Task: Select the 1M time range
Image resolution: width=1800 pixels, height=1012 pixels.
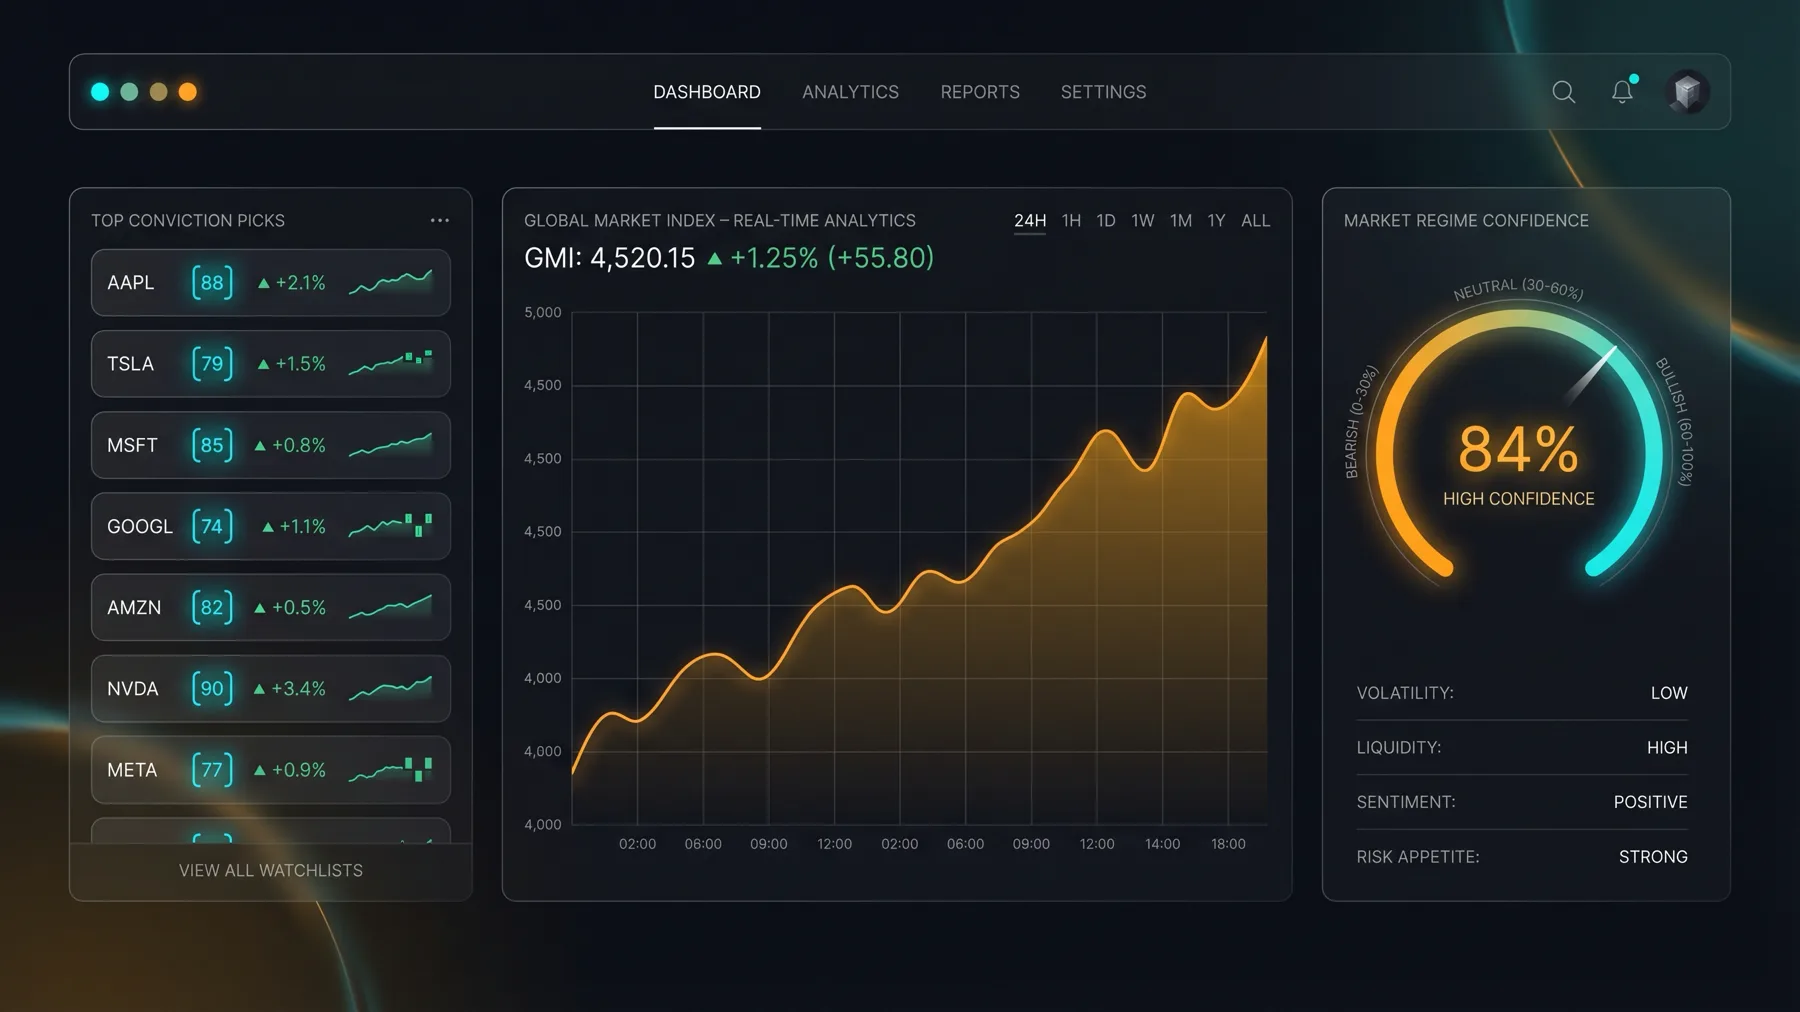Action: tap(1181, 221)
